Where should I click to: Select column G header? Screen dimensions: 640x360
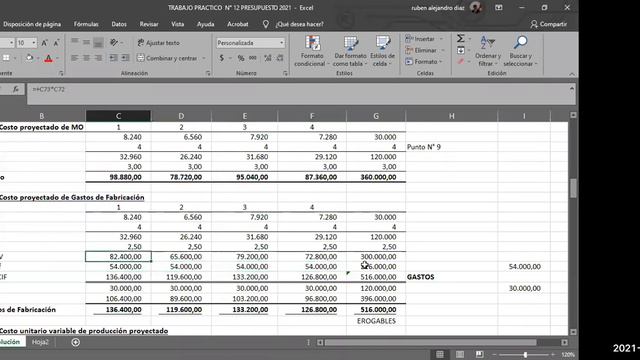point(376,116)
